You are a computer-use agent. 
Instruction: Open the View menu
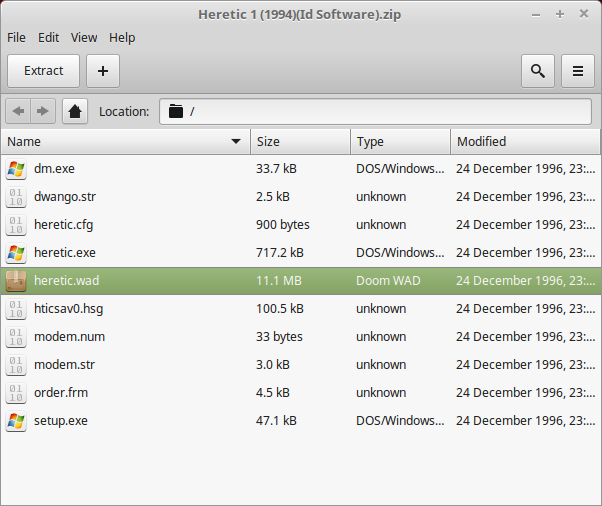[84, 38]
